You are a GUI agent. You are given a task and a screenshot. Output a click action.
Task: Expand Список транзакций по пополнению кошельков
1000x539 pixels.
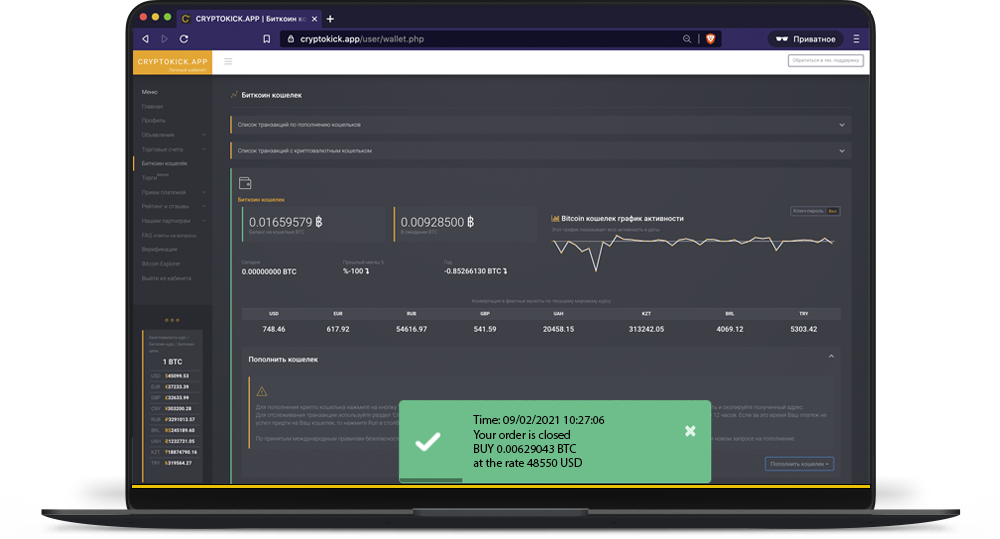(541, 125)
